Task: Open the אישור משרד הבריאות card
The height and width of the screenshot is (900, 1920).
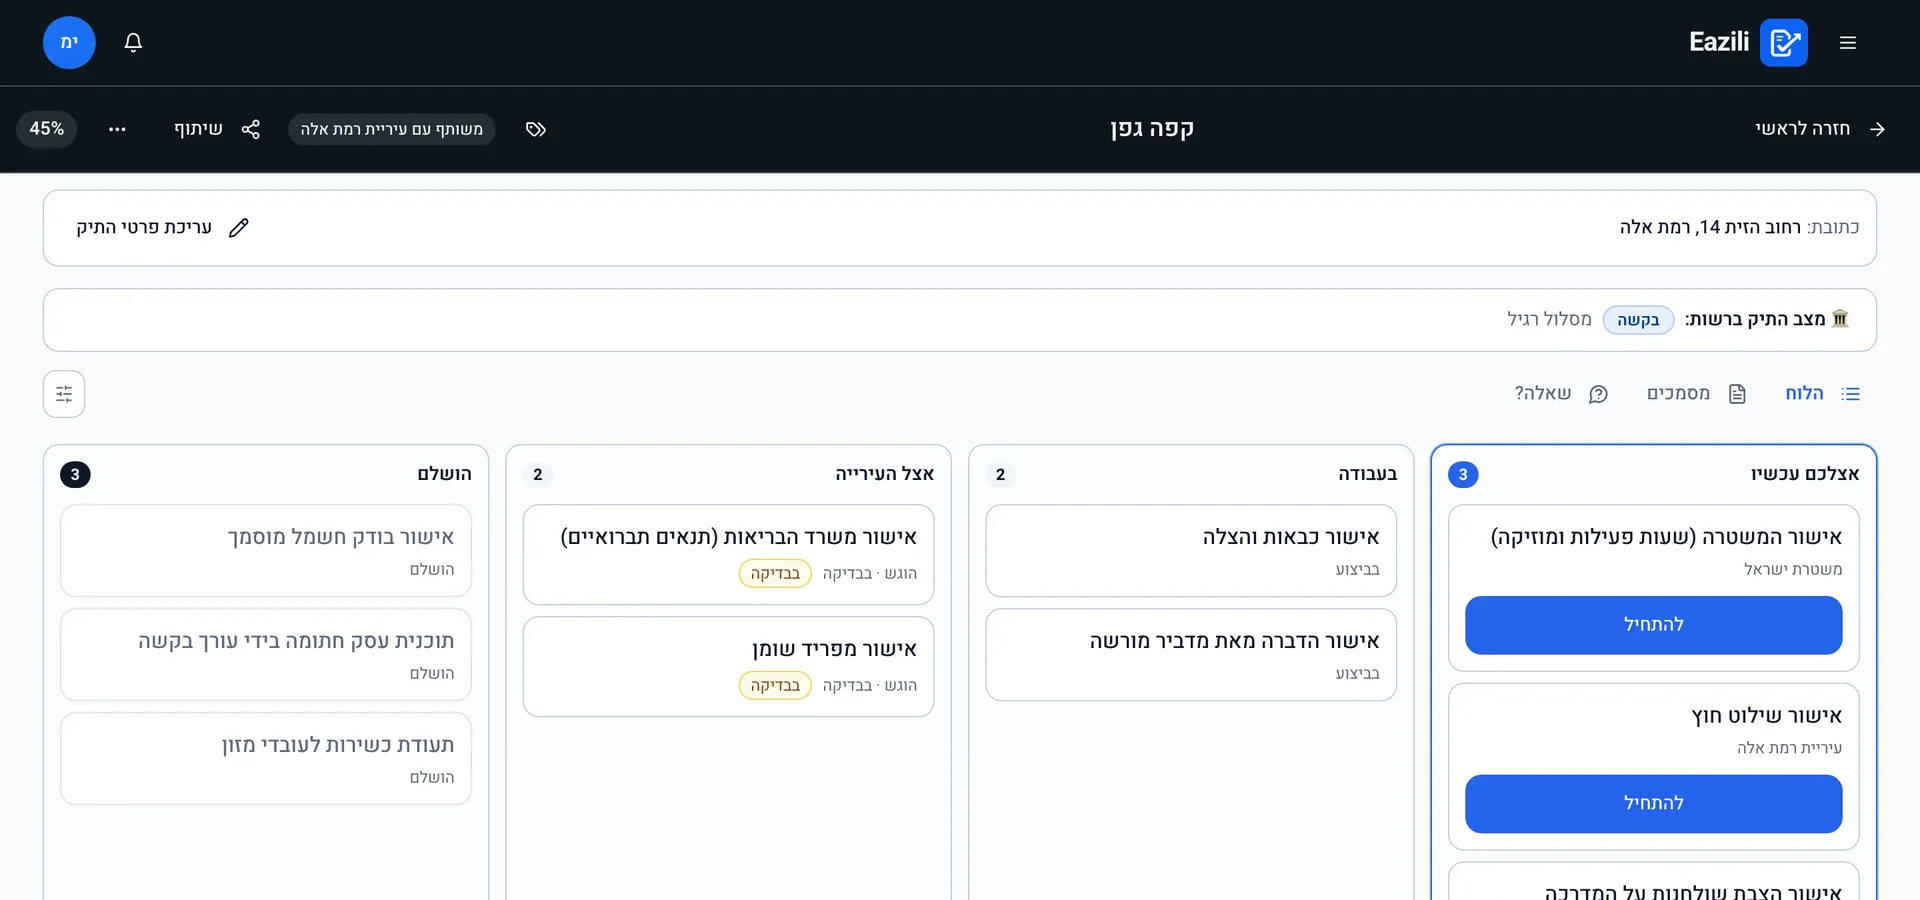Action: click(x=728, y=555)
